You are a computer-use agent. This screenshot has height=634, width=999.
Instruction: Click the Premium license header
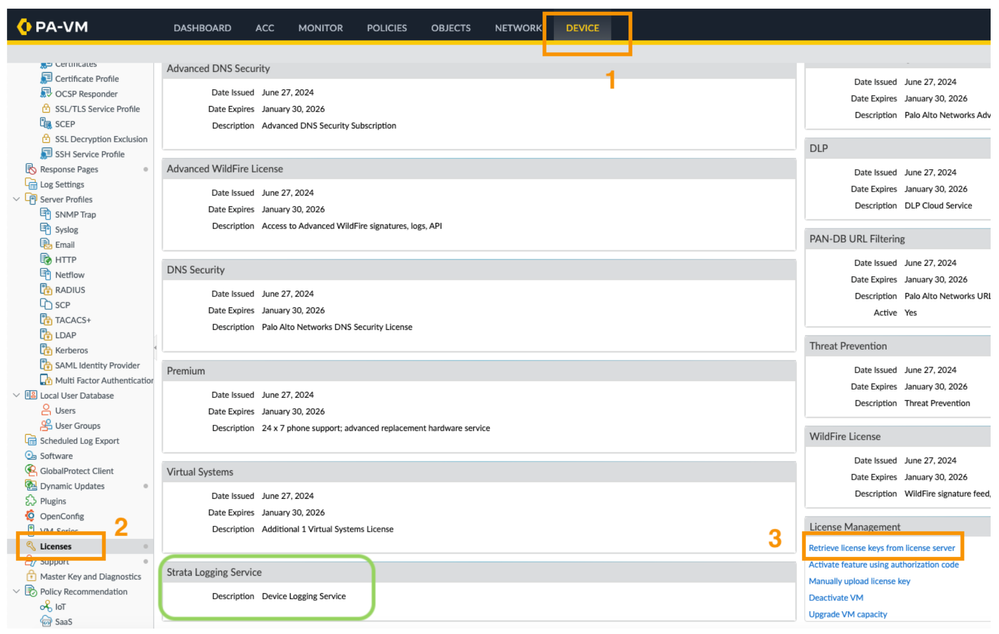click(x=479, y=371)
